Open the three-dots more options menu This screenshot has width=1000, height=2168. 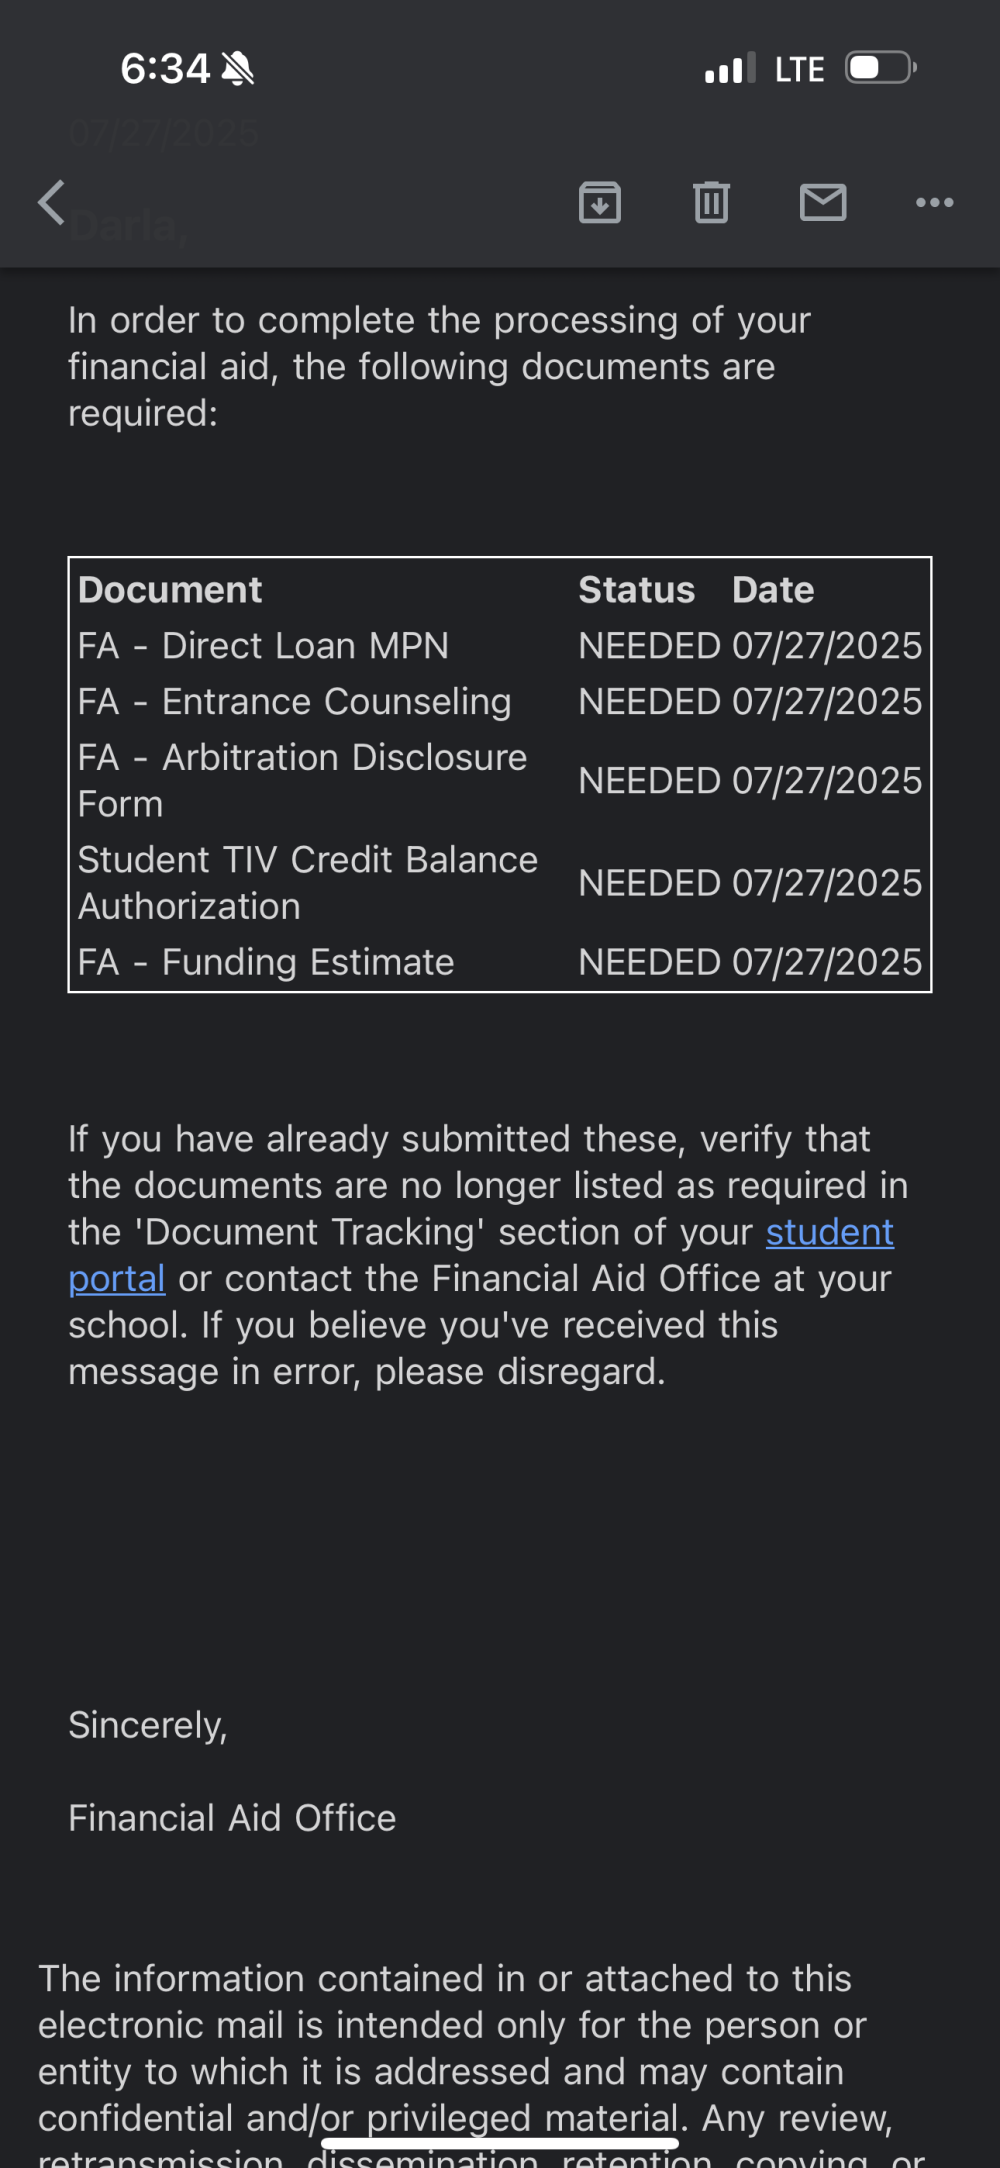(x=935, y=203)
